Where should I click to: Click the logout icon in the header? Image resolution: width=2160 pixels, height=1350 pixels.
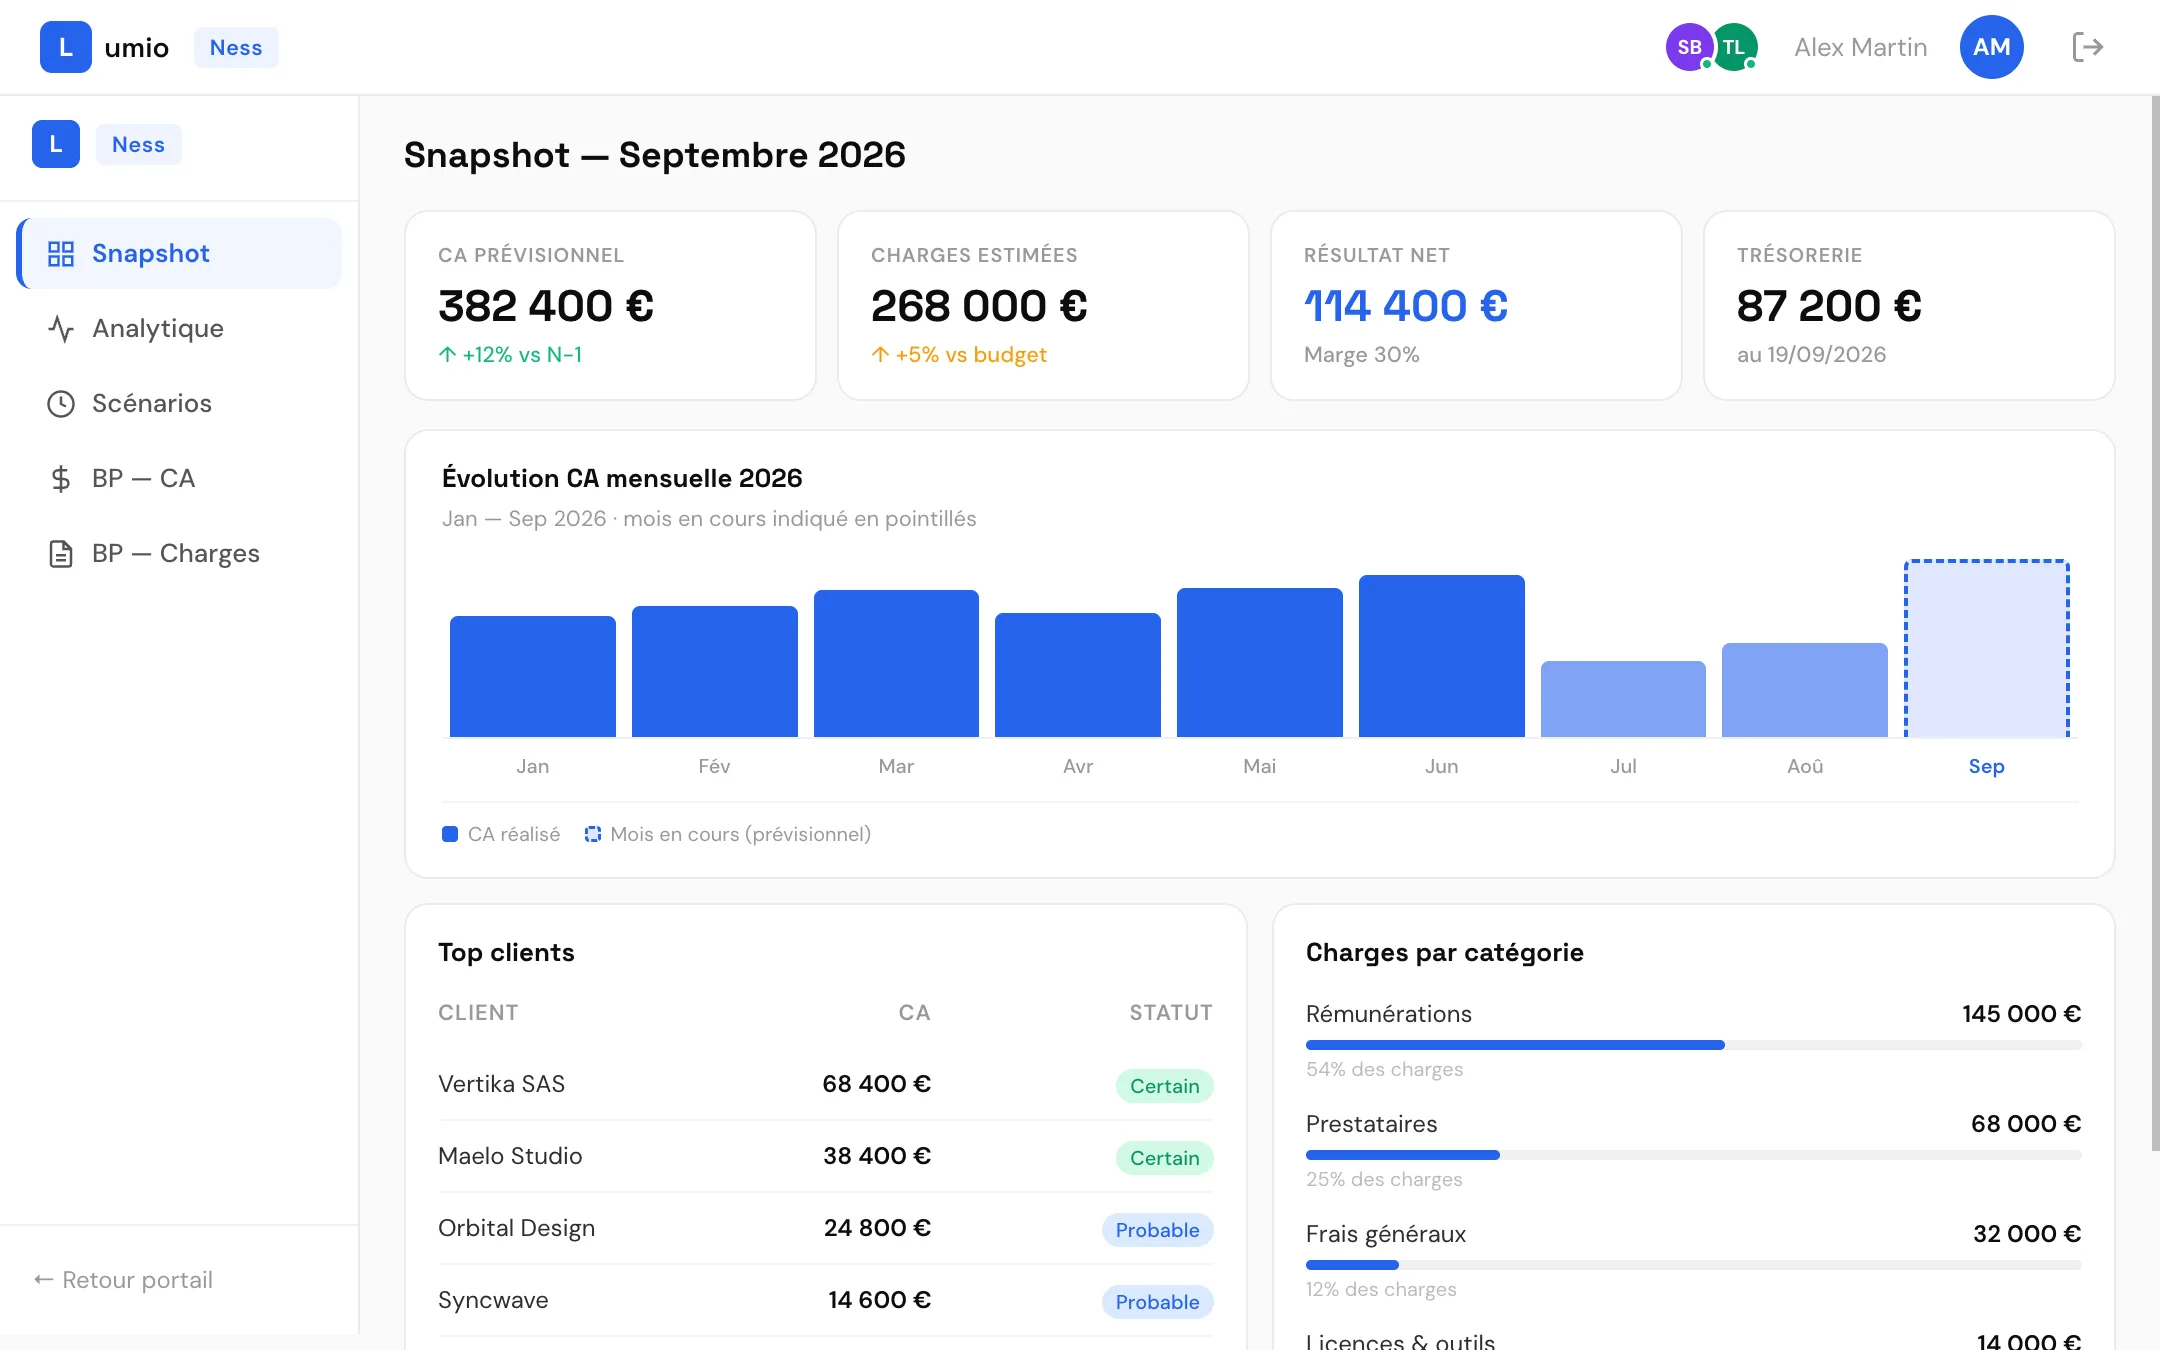(x=2088, y=47)
